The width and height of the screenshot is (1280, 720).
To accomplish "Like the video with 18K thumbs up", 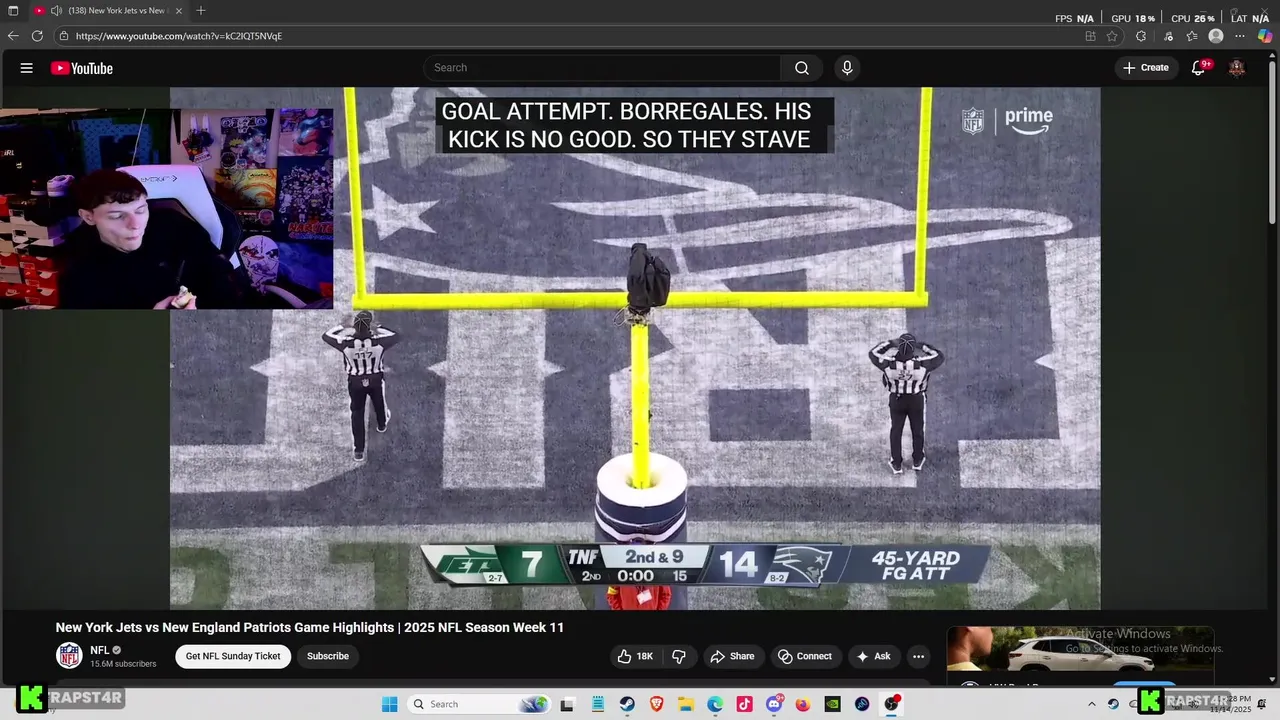I will [636, 656].
